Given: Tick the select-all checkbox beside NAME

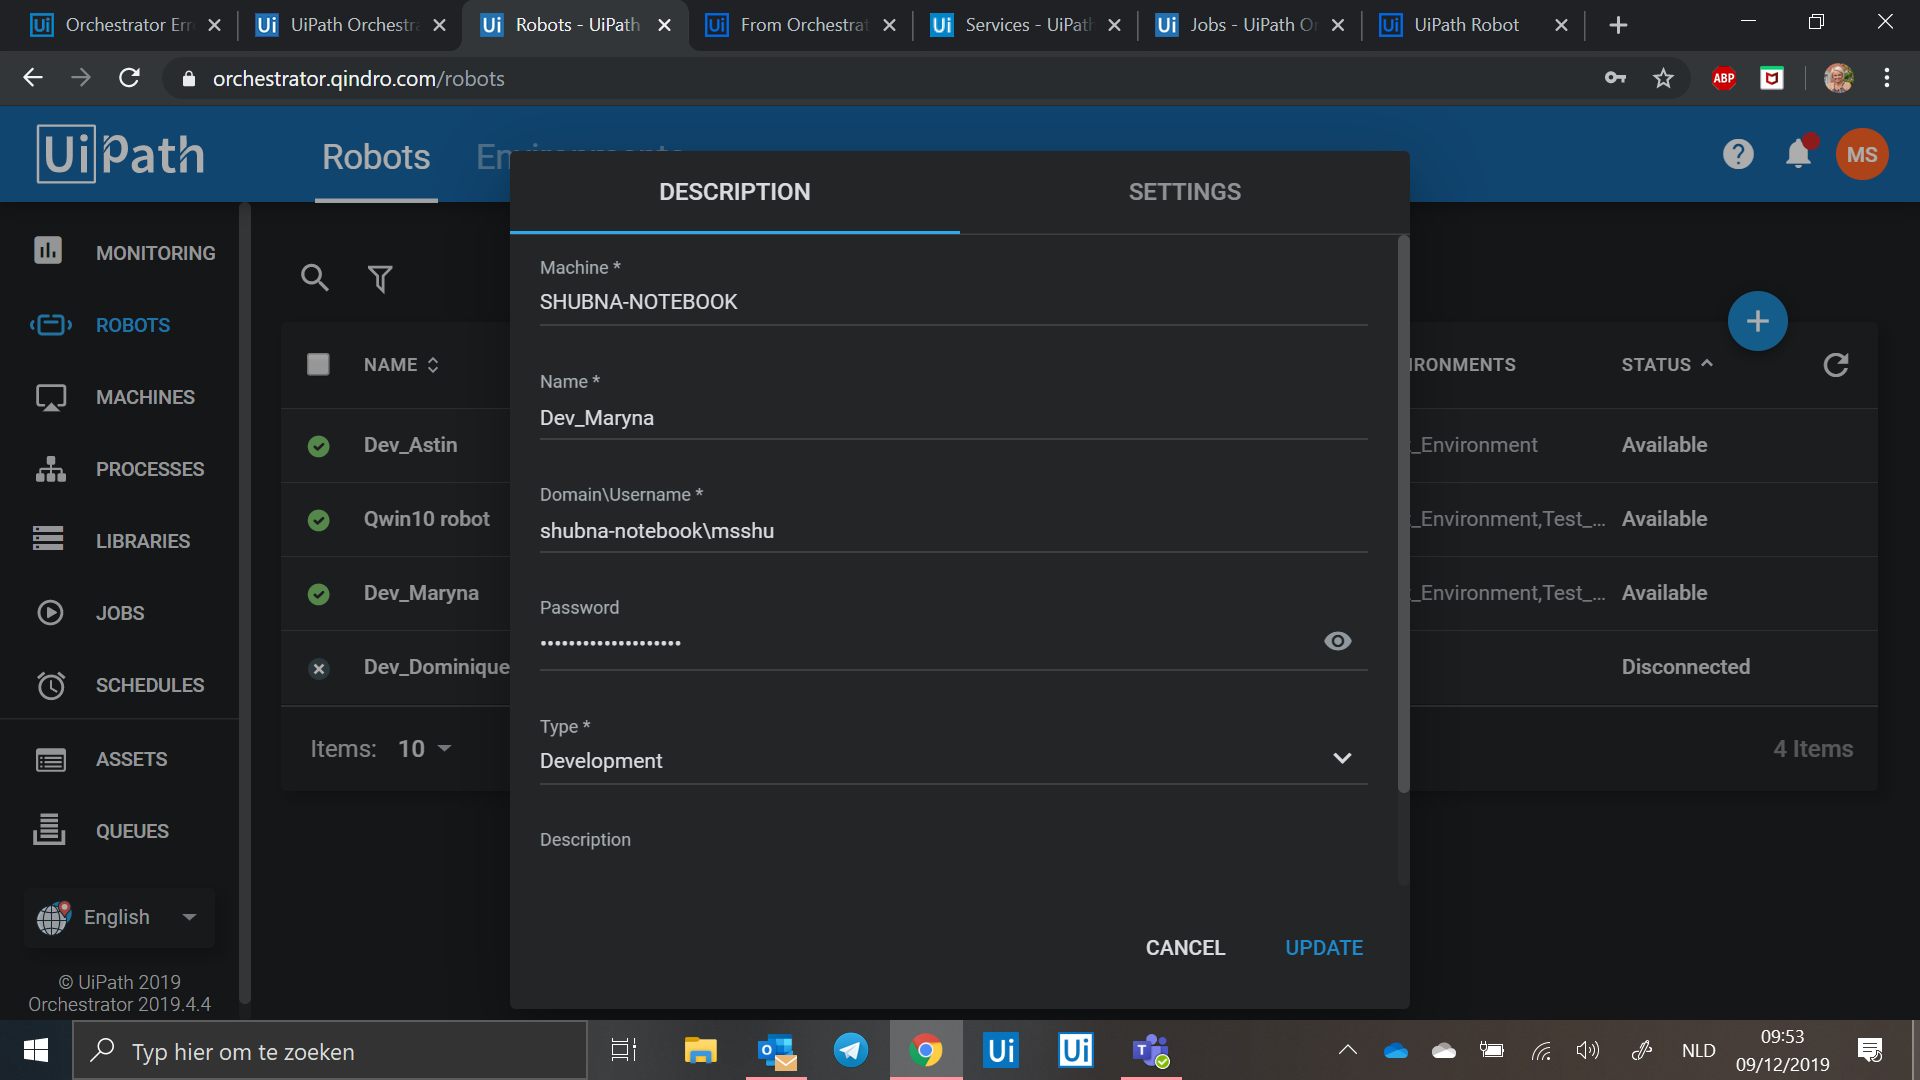Looking at the screenshot, I should pos(318,364).
